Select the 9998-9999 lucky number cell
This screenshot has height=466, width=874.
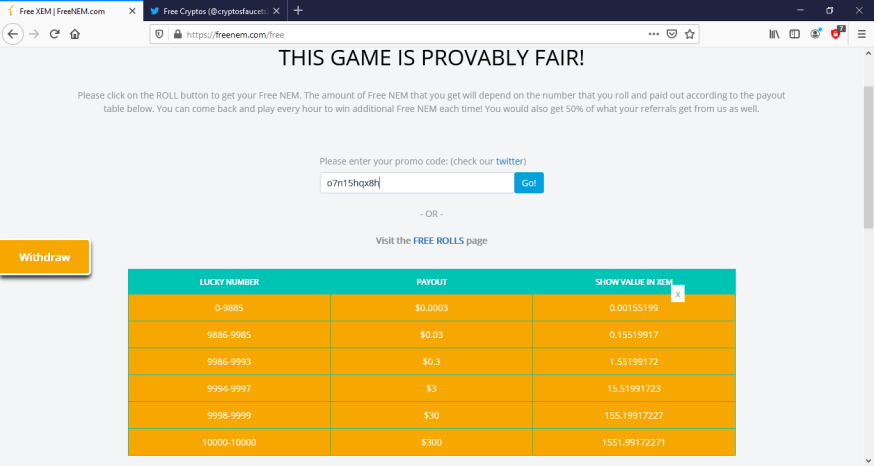(229, 415)
